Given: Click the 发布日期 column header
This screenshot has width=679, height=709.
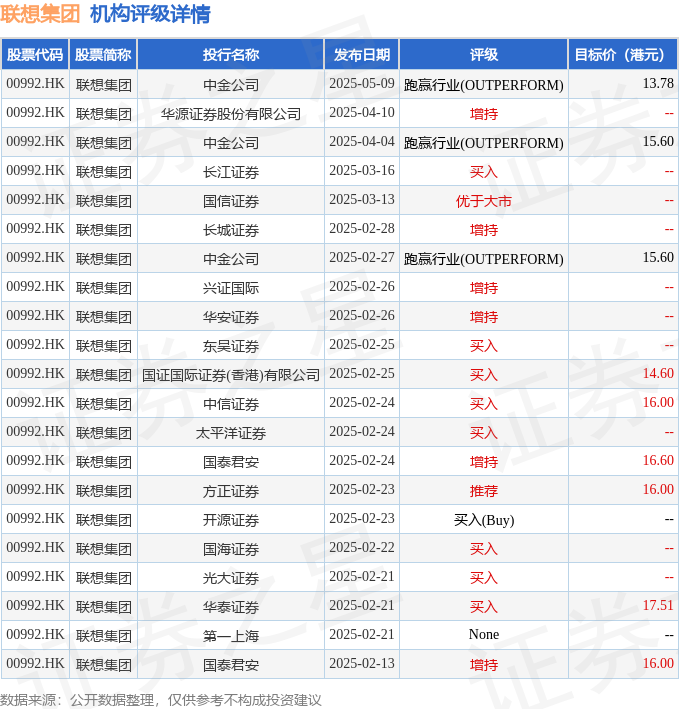Looking at the screenshot, I should 362,55.
